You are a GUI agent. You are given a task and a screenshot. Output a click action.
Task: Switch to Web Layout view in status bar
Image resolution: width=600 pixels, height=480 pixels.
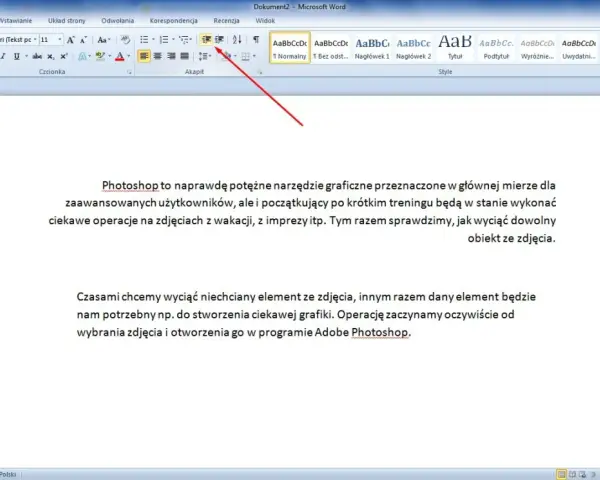point(582,475)
